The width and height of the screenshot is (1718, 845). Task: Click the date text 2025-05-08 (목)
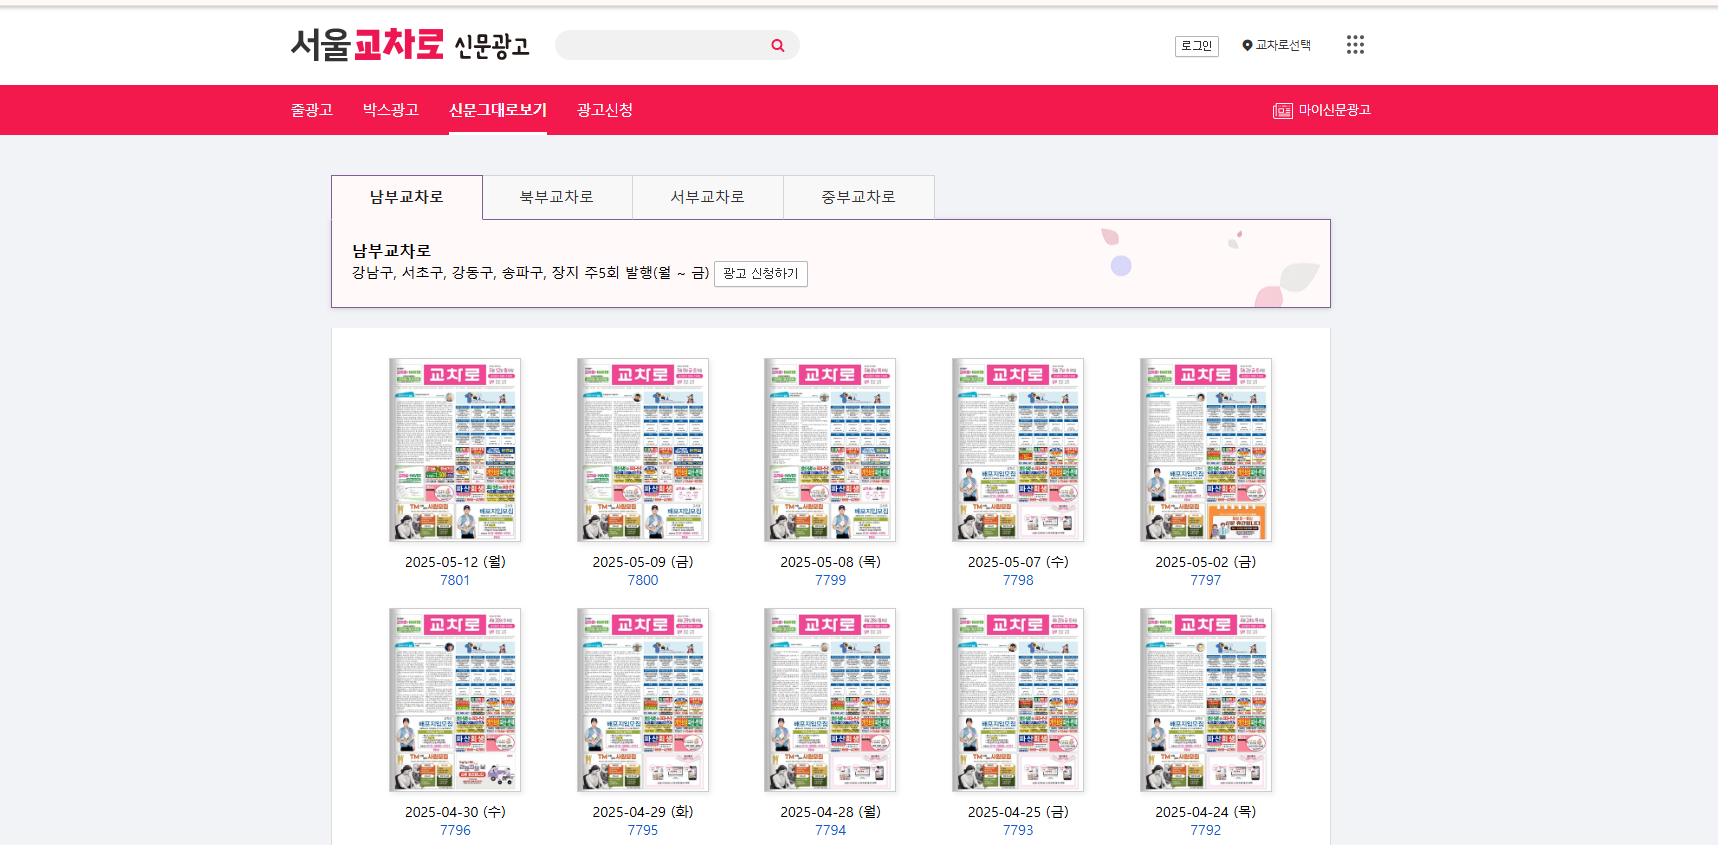pos(830,562)
